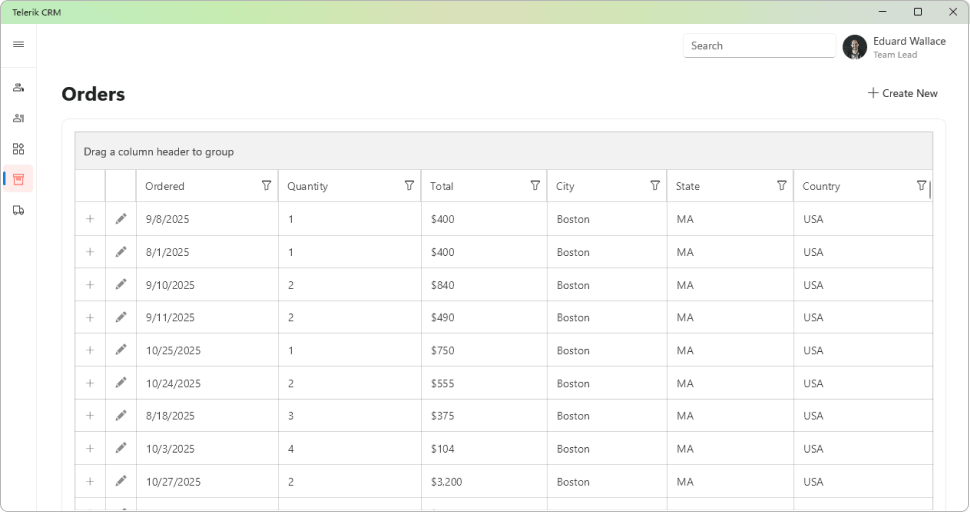
Task: Click the Create New button
Action: pos(903,93)
